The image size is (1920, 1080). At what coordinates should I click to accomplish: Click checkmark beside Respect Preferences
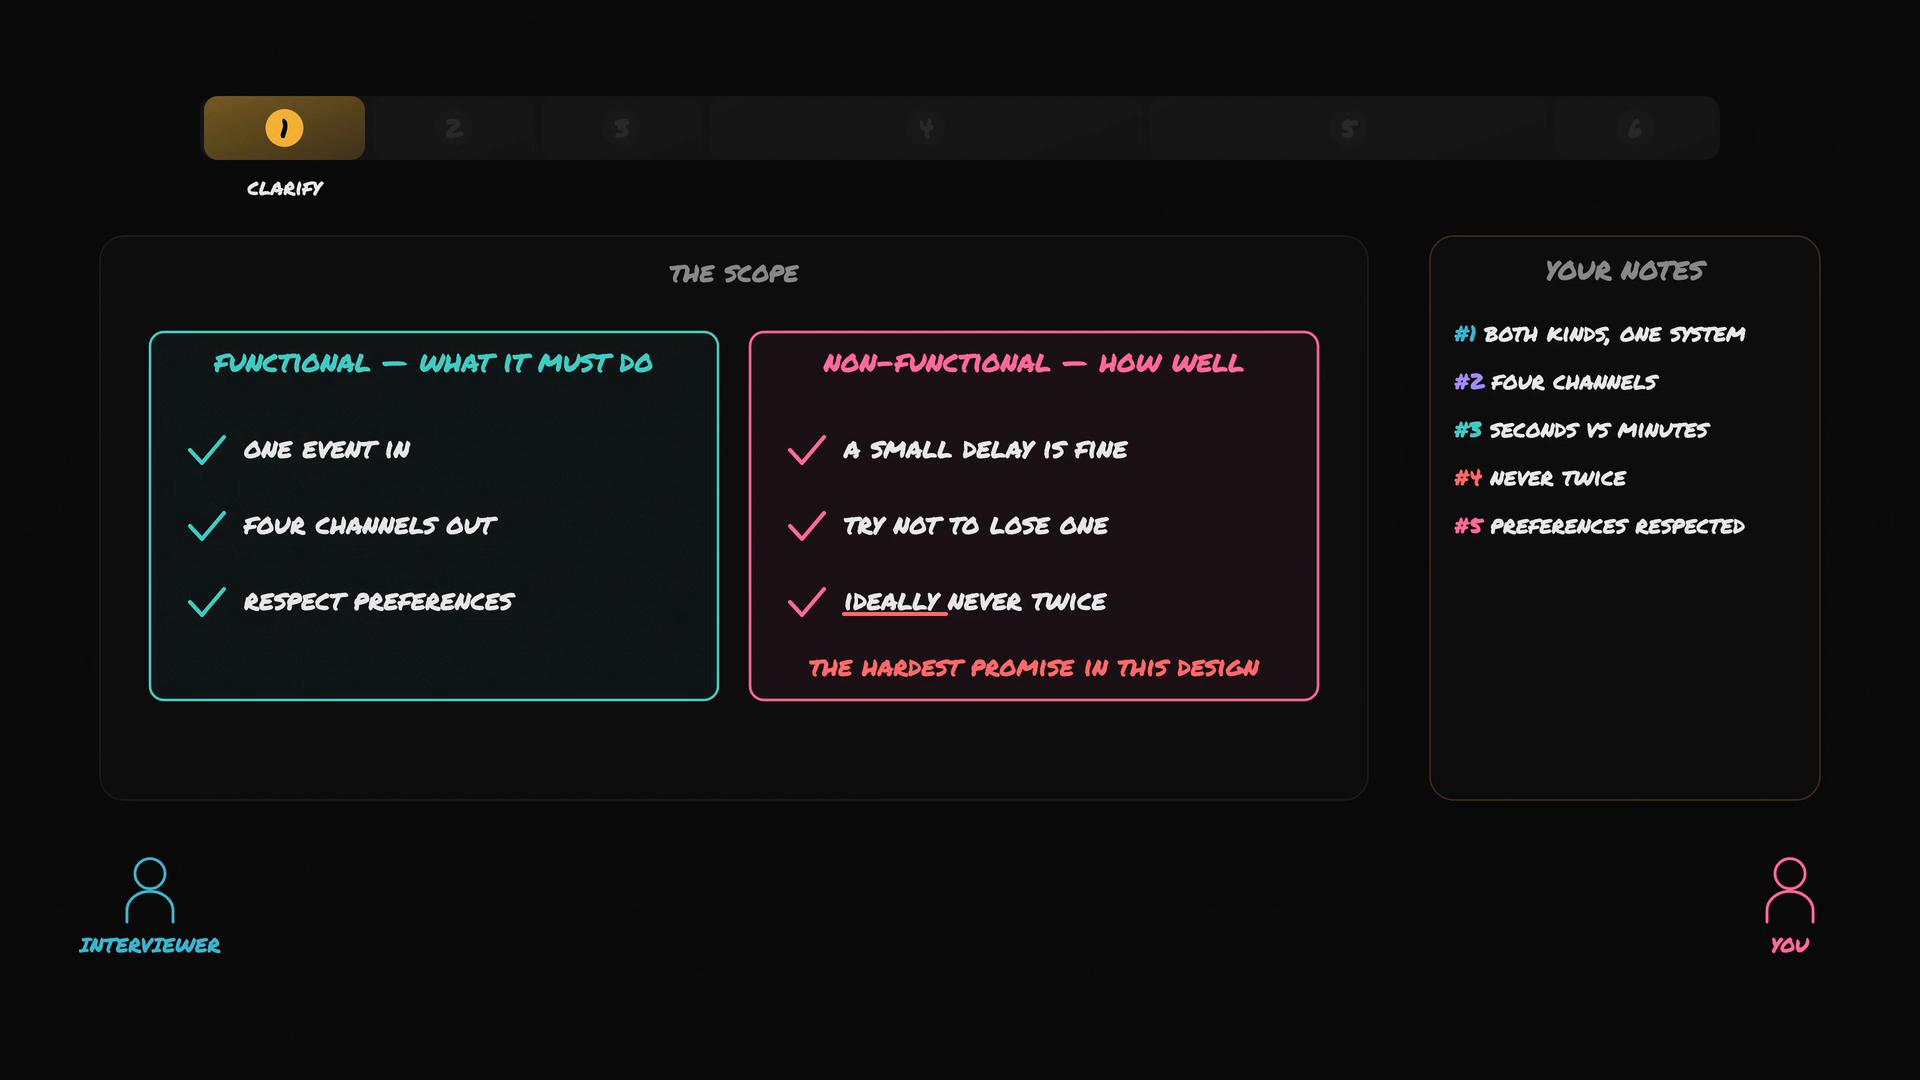[x=207, y=602]
